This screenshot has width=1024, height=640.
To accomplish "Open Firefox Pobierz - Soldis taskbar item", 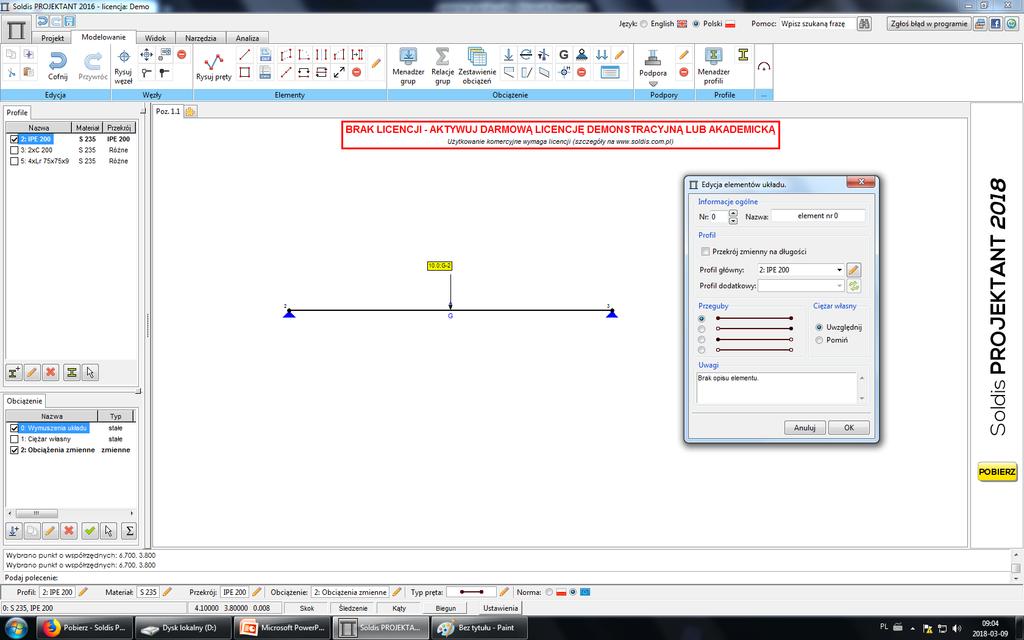I will click(x=84, y=628).
